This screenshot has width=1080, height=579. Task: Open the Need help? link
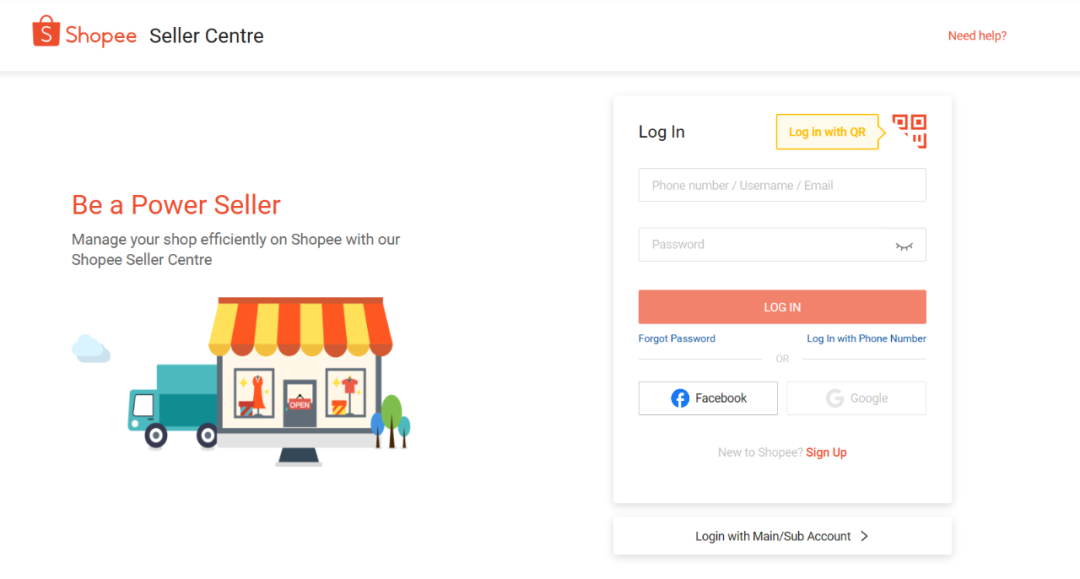click(977, 36)
